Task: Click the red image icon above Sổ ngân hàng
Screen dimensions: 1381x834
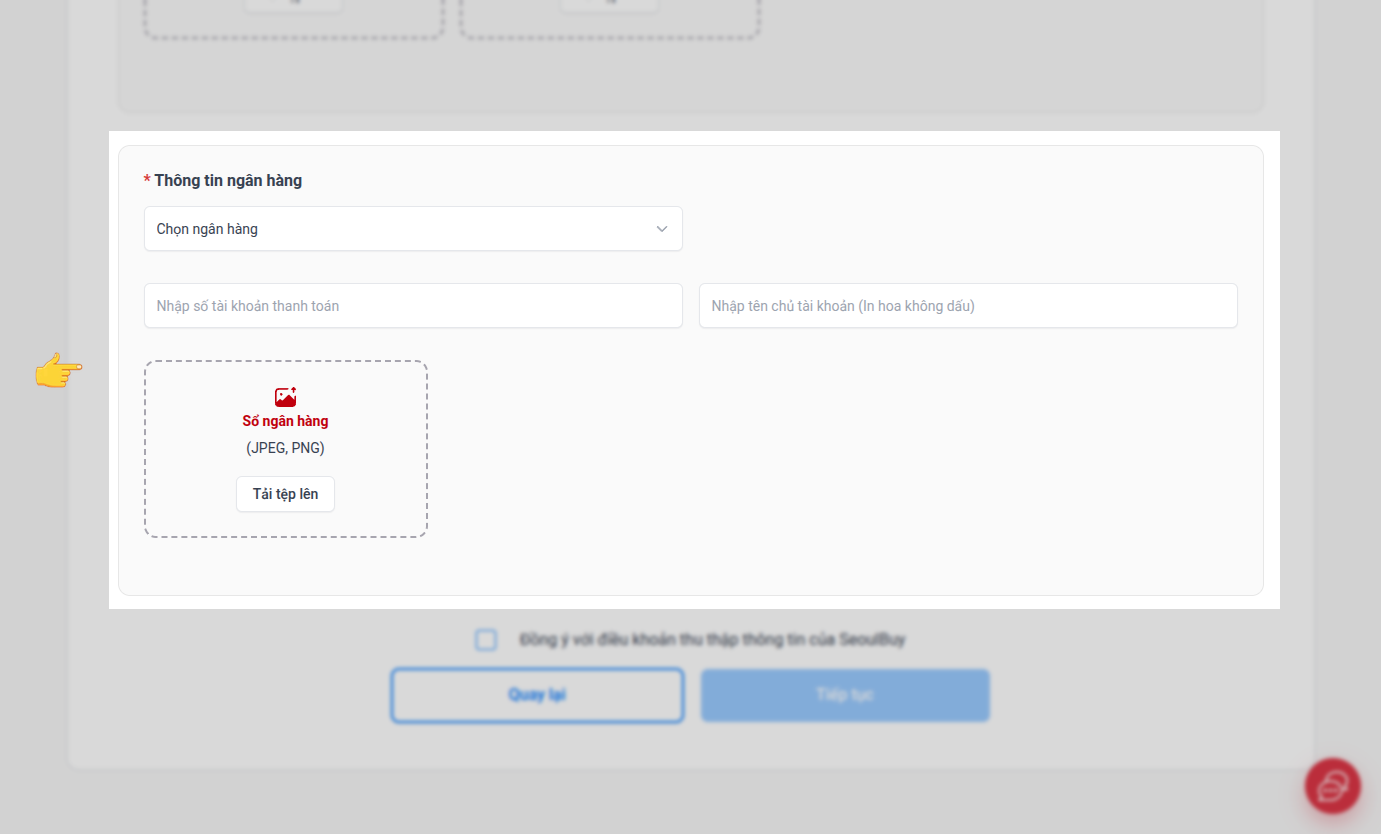Action: 285,397
